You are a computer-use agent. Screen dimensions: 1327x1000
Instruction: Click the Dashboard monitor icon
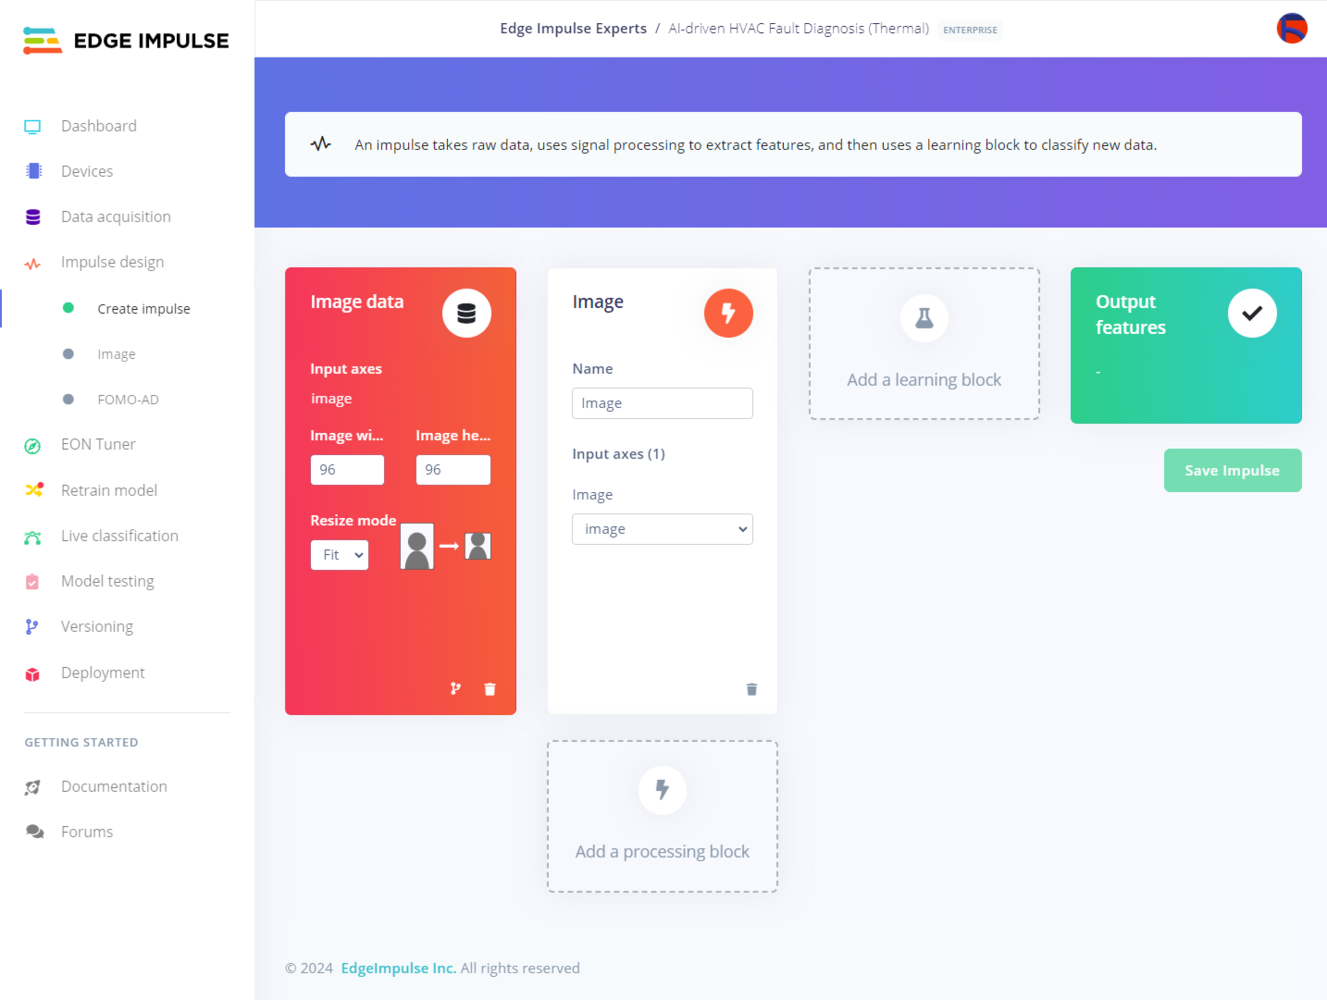pos(33,127)
